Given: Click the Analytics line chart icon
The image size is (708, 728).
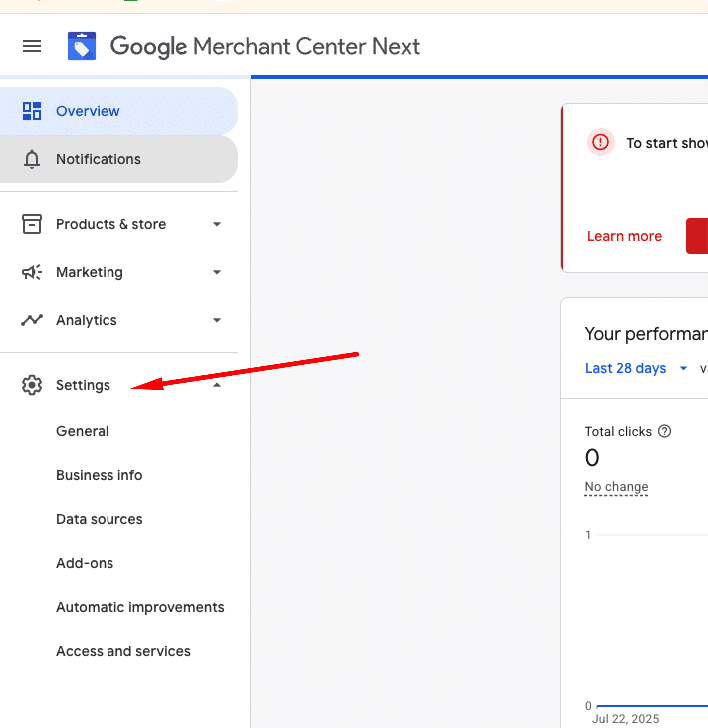Looking at the screenshot, I should [x=32, y=320].
